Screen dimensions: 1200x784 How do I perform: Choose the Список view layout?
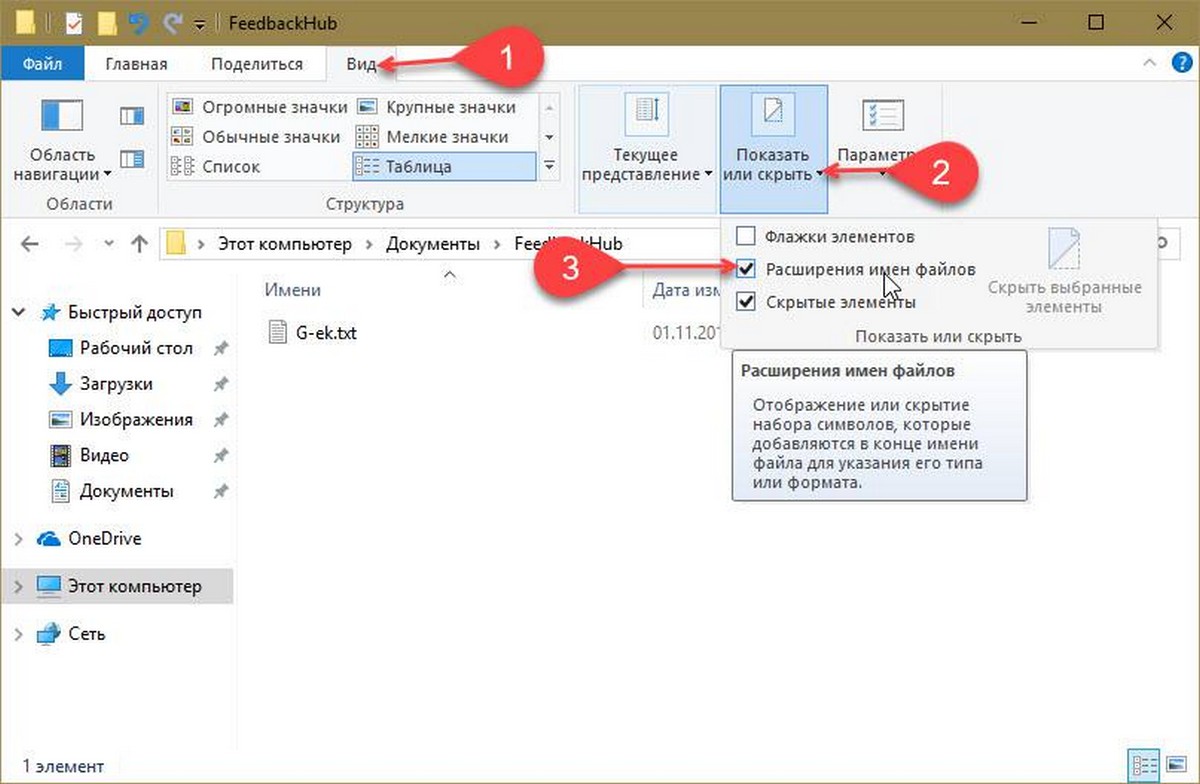click(232, 166)
